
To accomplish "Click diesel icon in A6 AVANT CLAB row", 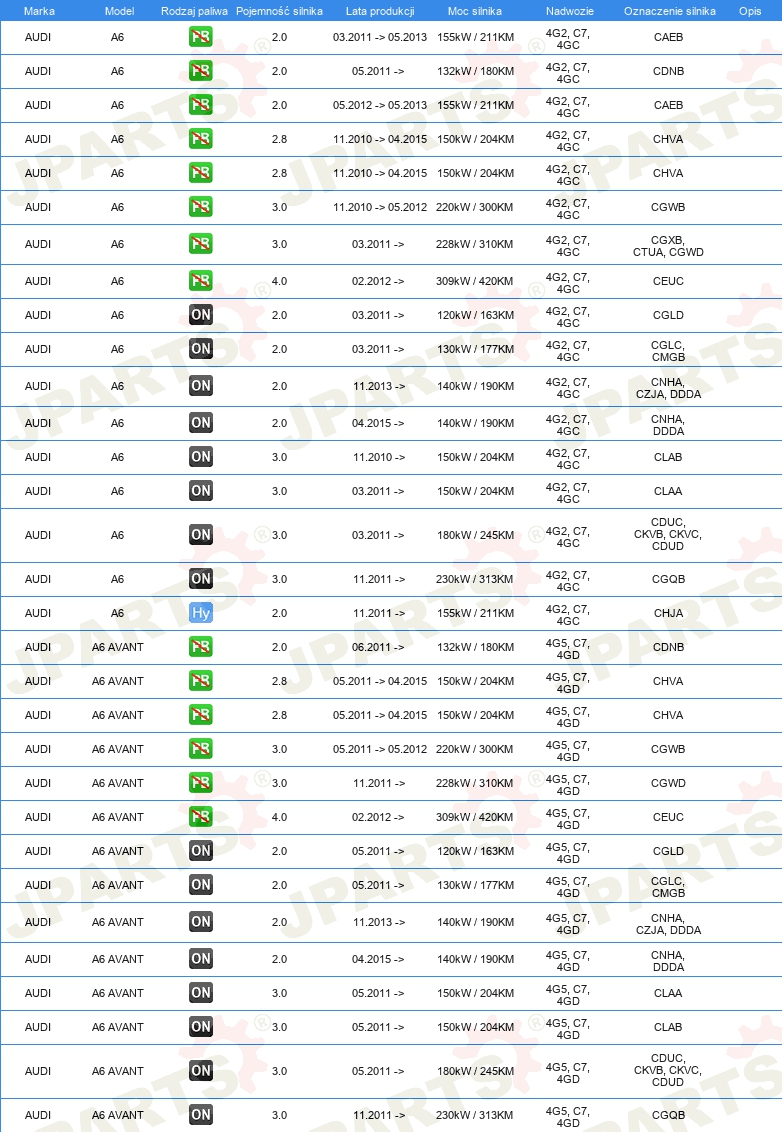I will 201,1027.
